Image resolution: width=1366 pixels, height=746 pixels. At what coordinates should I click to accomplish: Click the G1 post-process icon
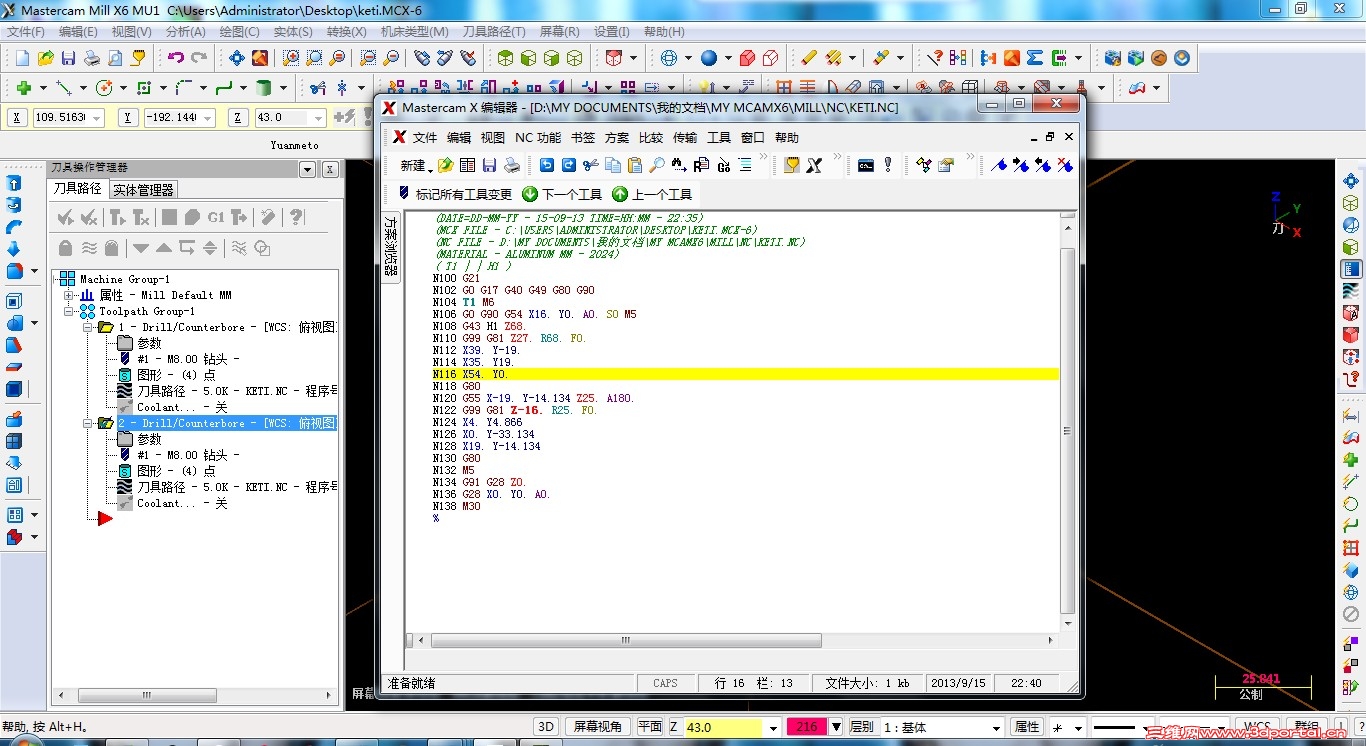215,217
